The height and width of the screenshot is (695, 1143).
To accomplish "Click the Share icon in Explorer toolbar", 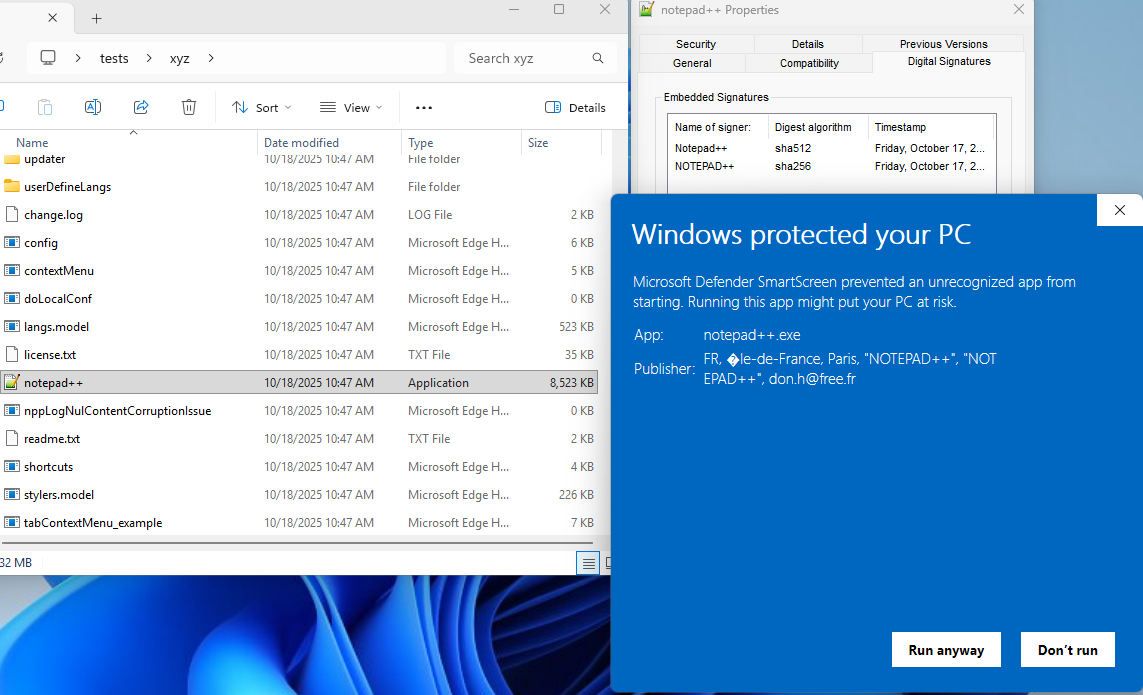I will pyautogui.click(x=141, y=107).
